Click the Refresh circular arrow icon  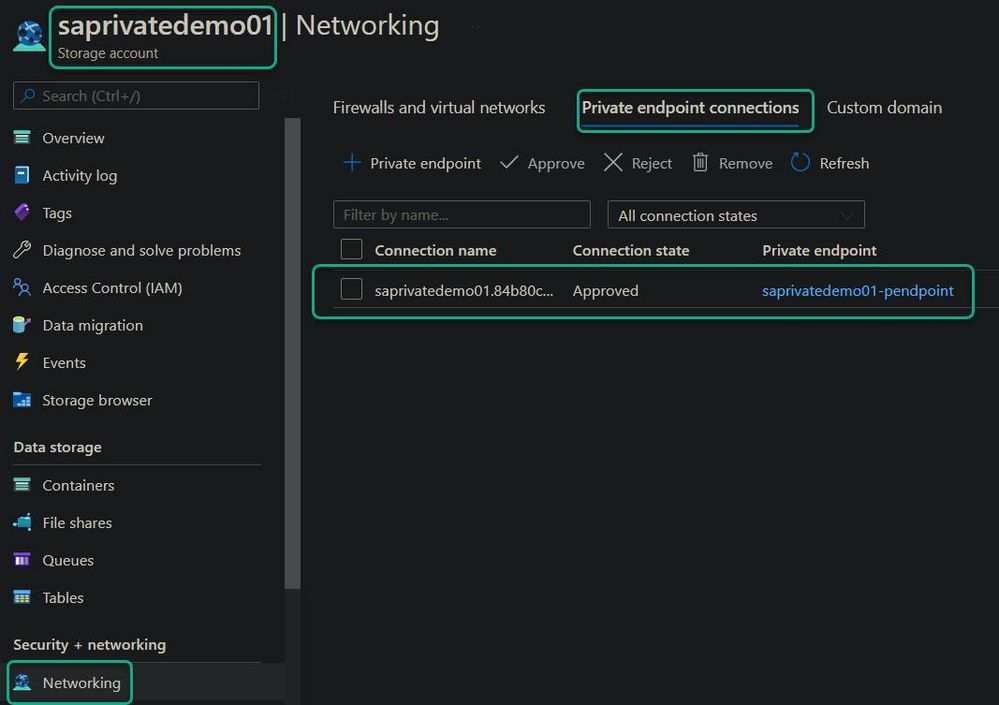(x=800, y=162)
